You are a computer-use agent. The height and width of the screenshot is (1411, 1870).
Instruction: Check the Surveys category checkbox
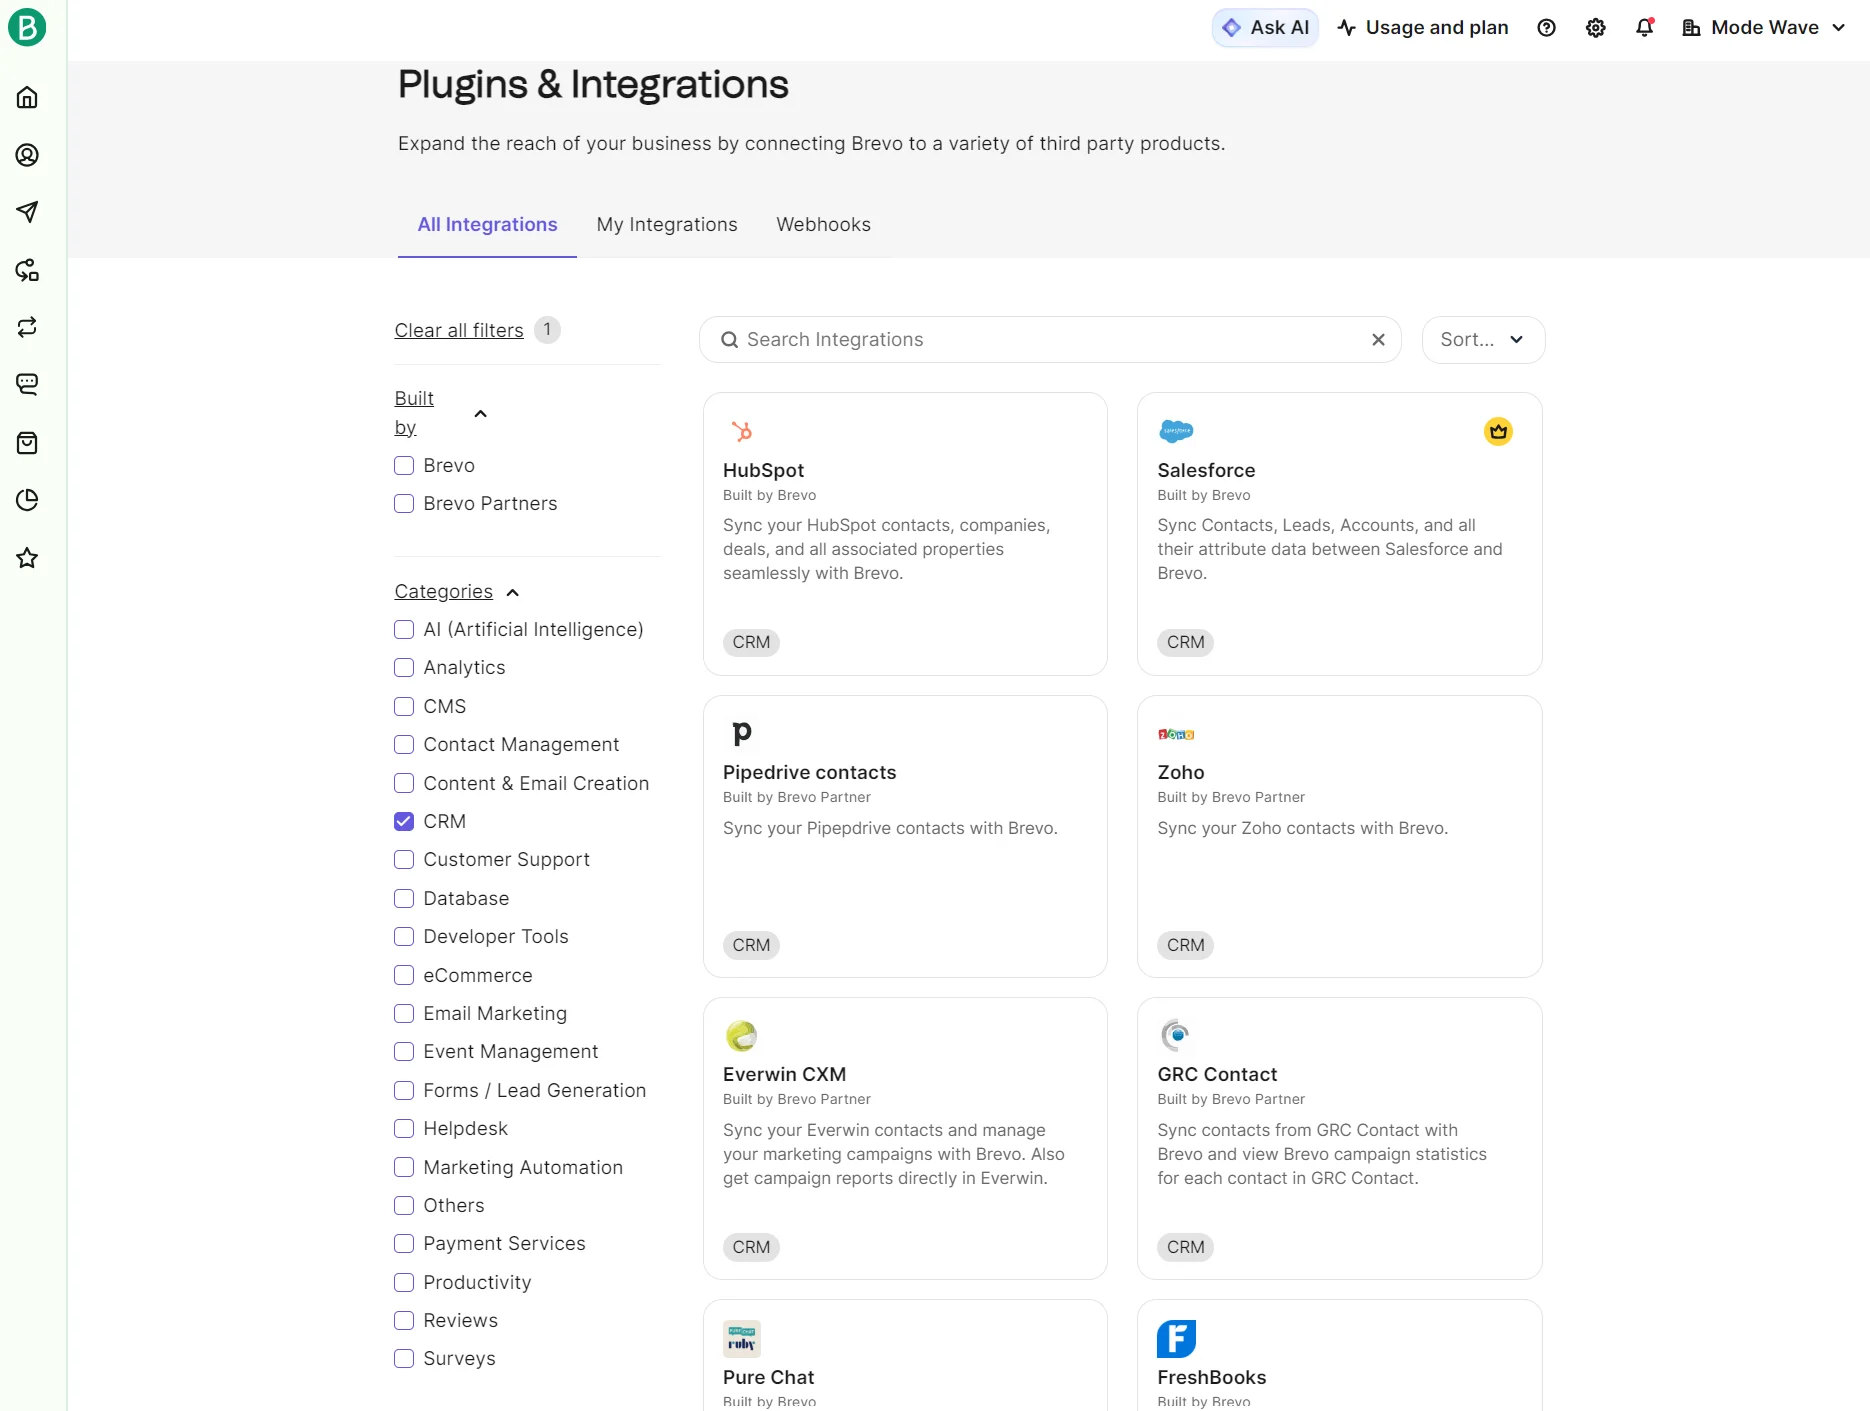404,1359
